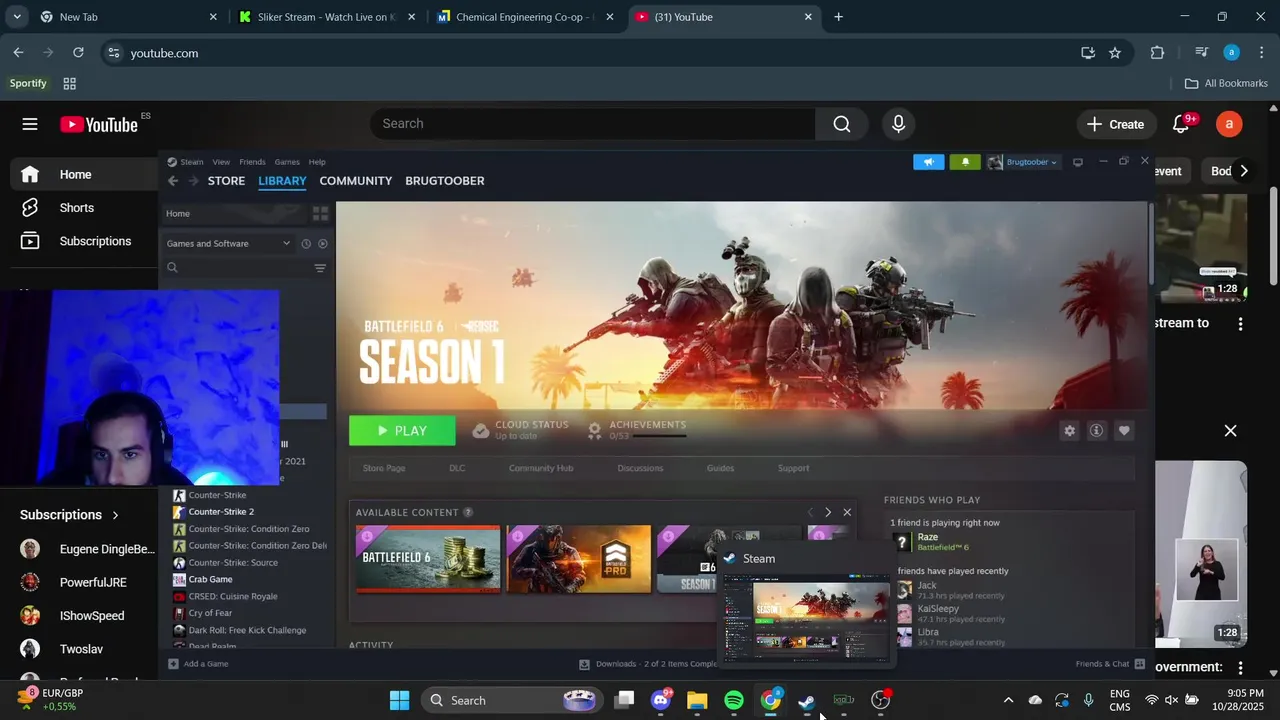Open the BRUGTOOBER profile tab in Steam

(x=444, y=181)
